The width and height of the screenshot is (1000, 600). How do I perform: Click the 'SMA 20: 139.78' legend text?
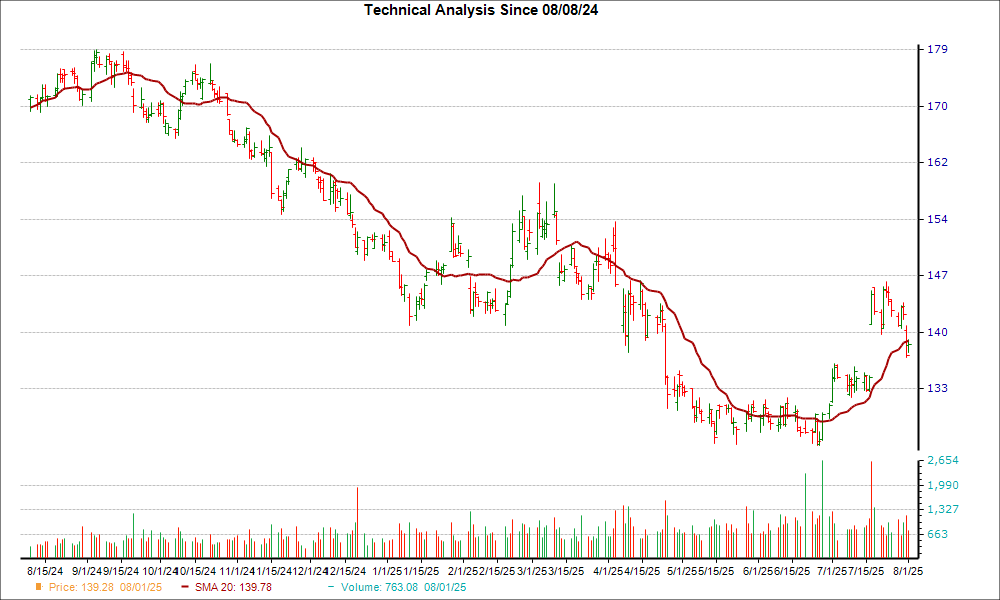(x=233, y=587)
